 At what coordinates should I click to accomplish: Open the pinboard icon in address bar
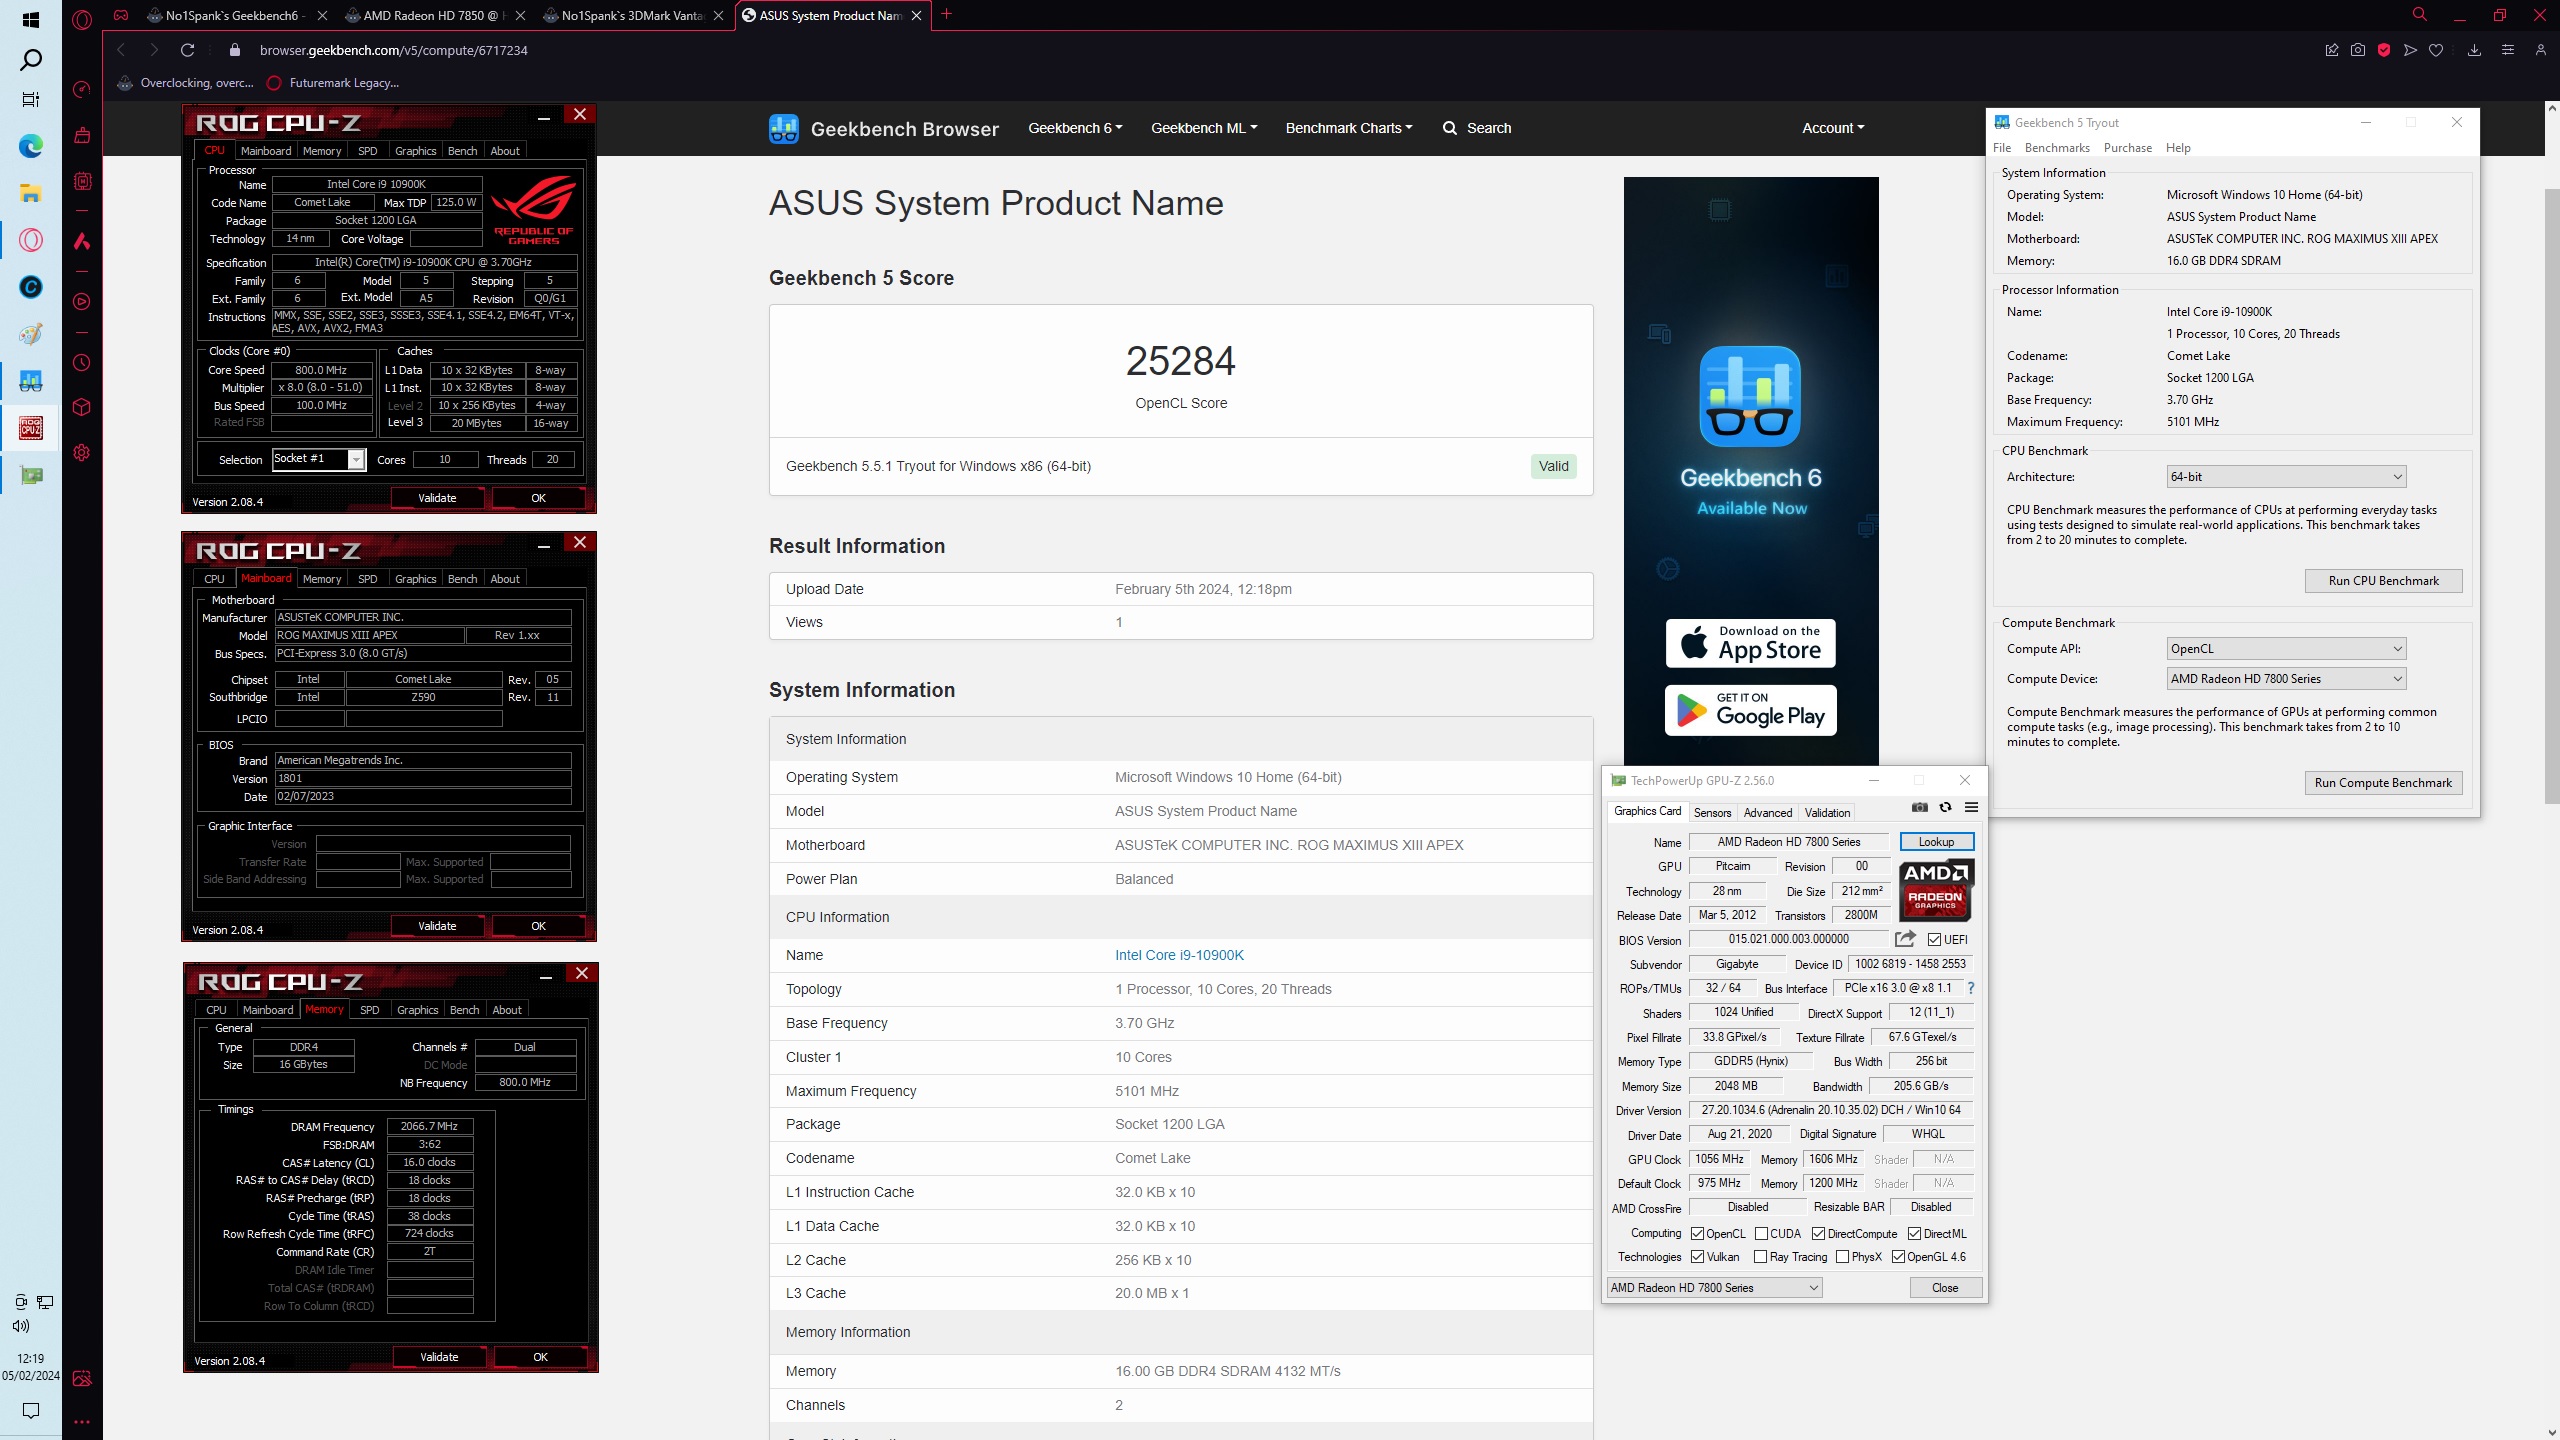[2332, 50]
